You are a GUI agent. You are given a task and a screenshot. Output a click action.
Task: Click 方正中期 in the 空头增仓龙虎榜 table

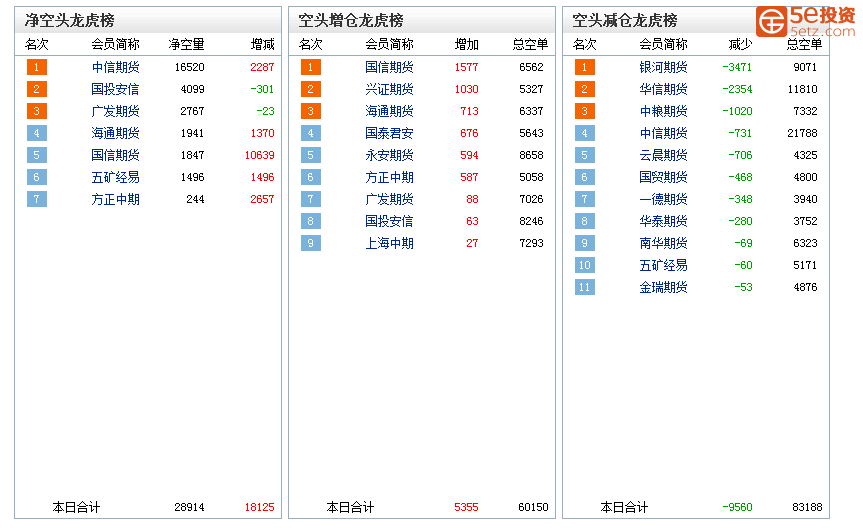click(390, 177)
